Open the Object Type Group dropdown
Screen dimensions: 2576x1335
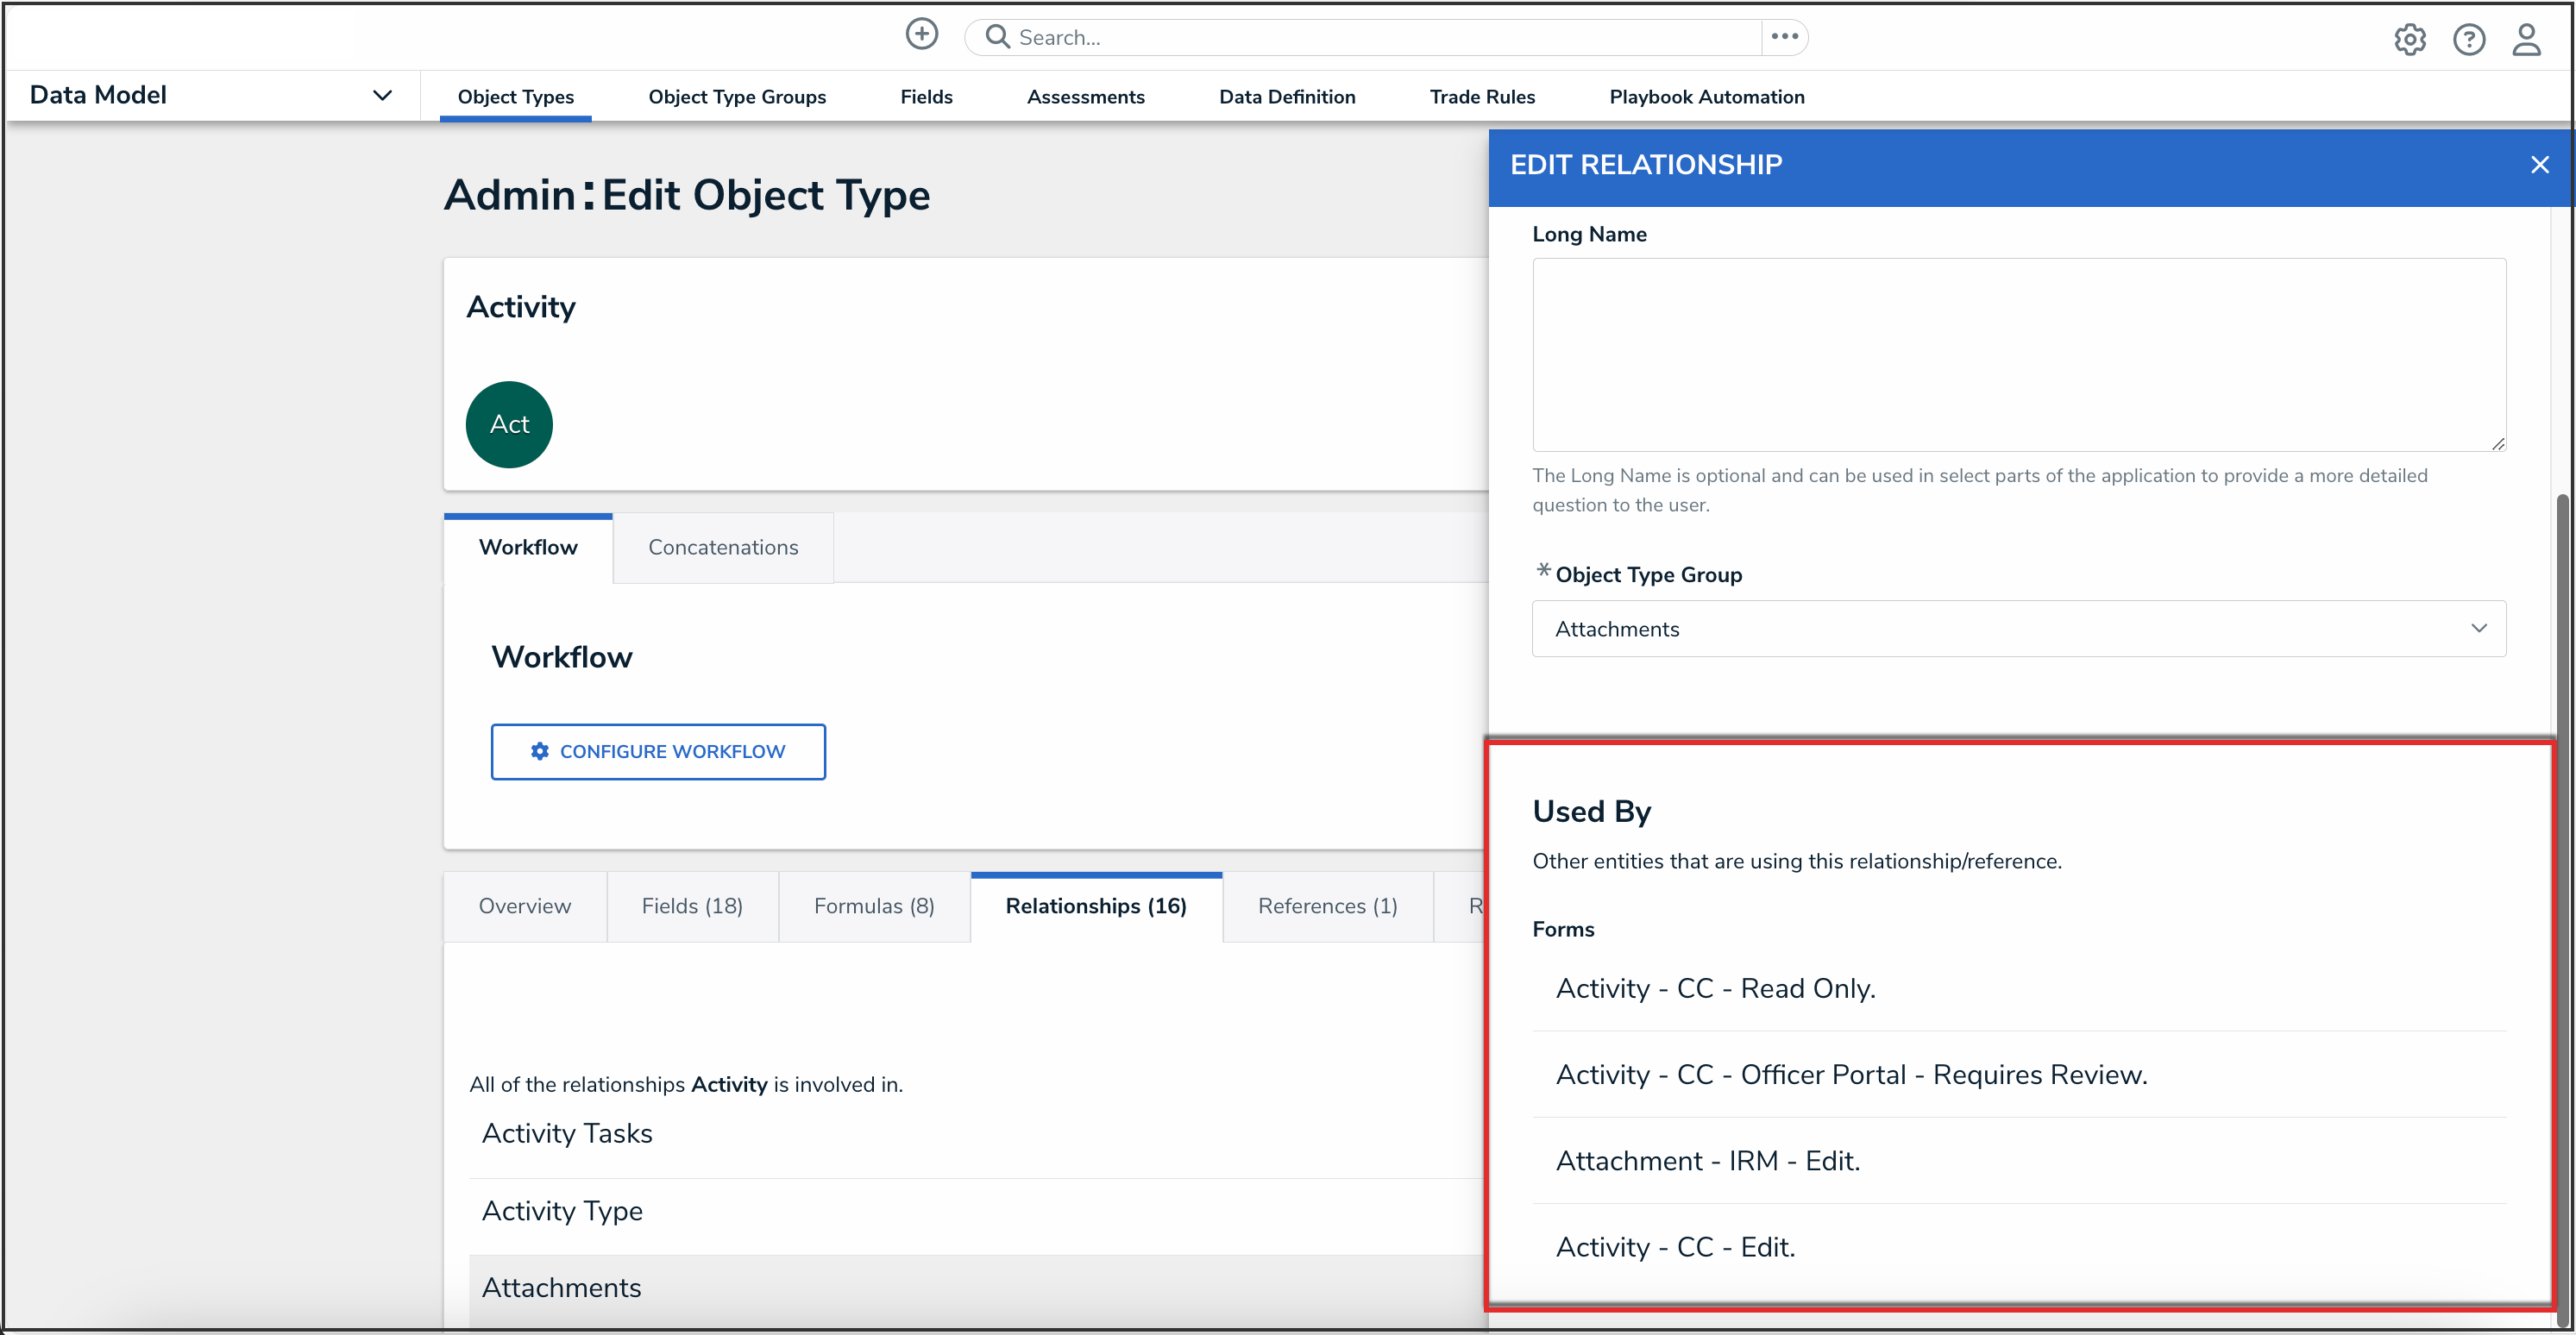[2018, 629]
